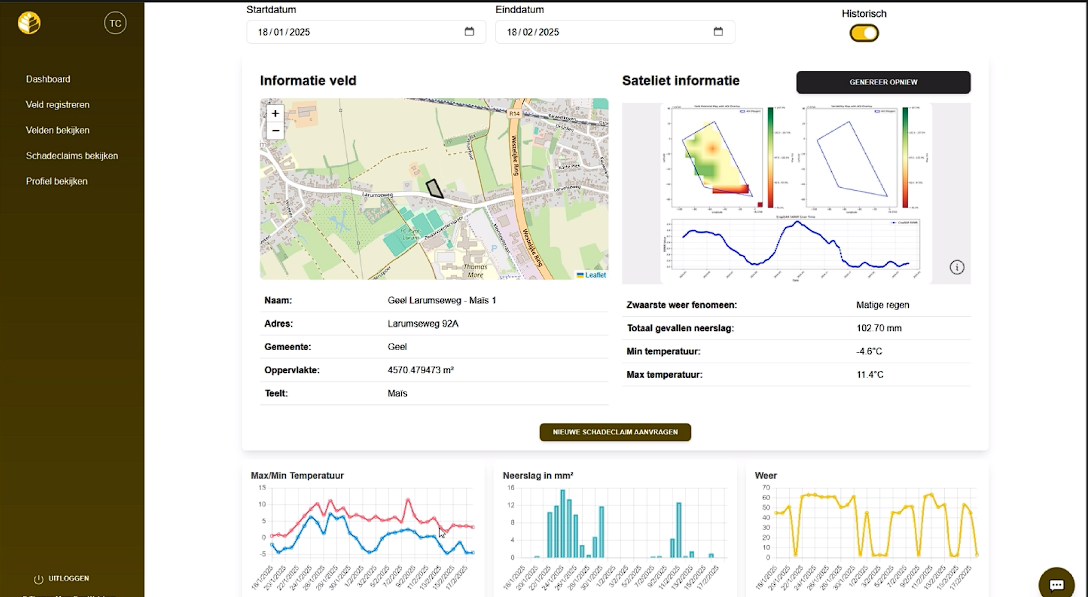
Task: Click the 'Sateliet informatie' heading
Action: pos(681,81)
